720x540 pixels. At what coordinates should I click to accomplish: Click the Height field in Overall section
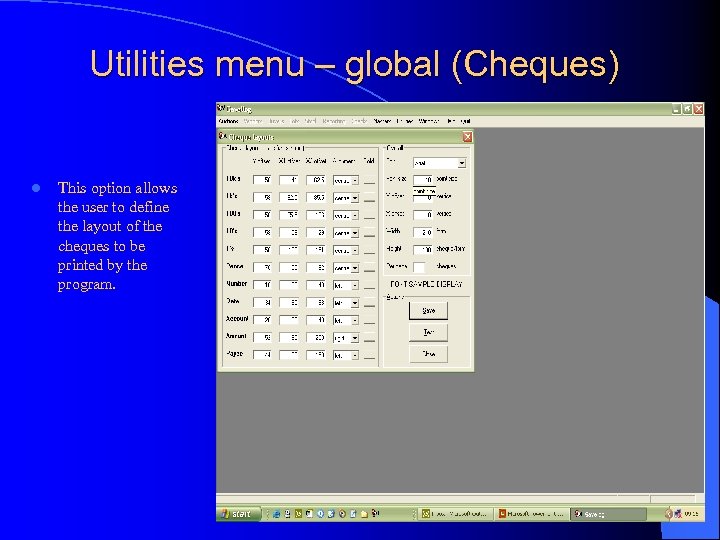pyautogui.click(x=423, y=249)
